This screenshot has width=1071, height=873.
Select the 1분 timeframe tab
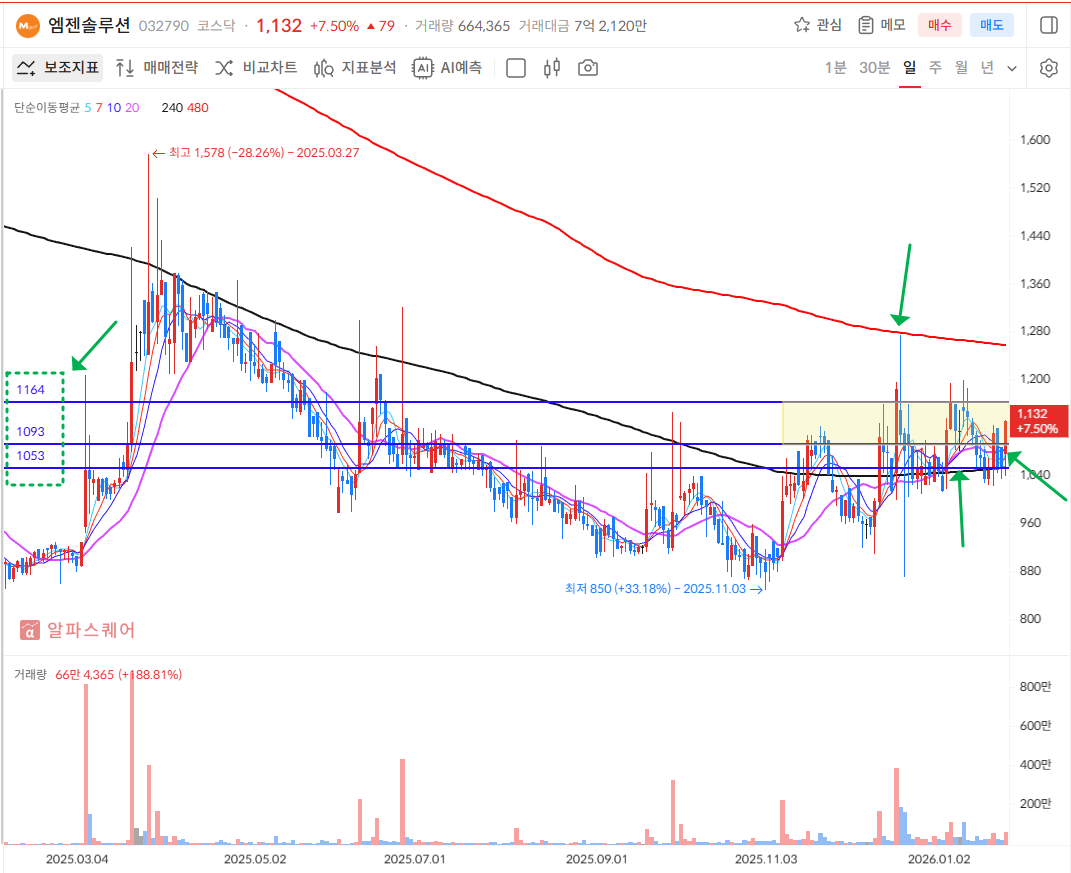tap(835, 68)
